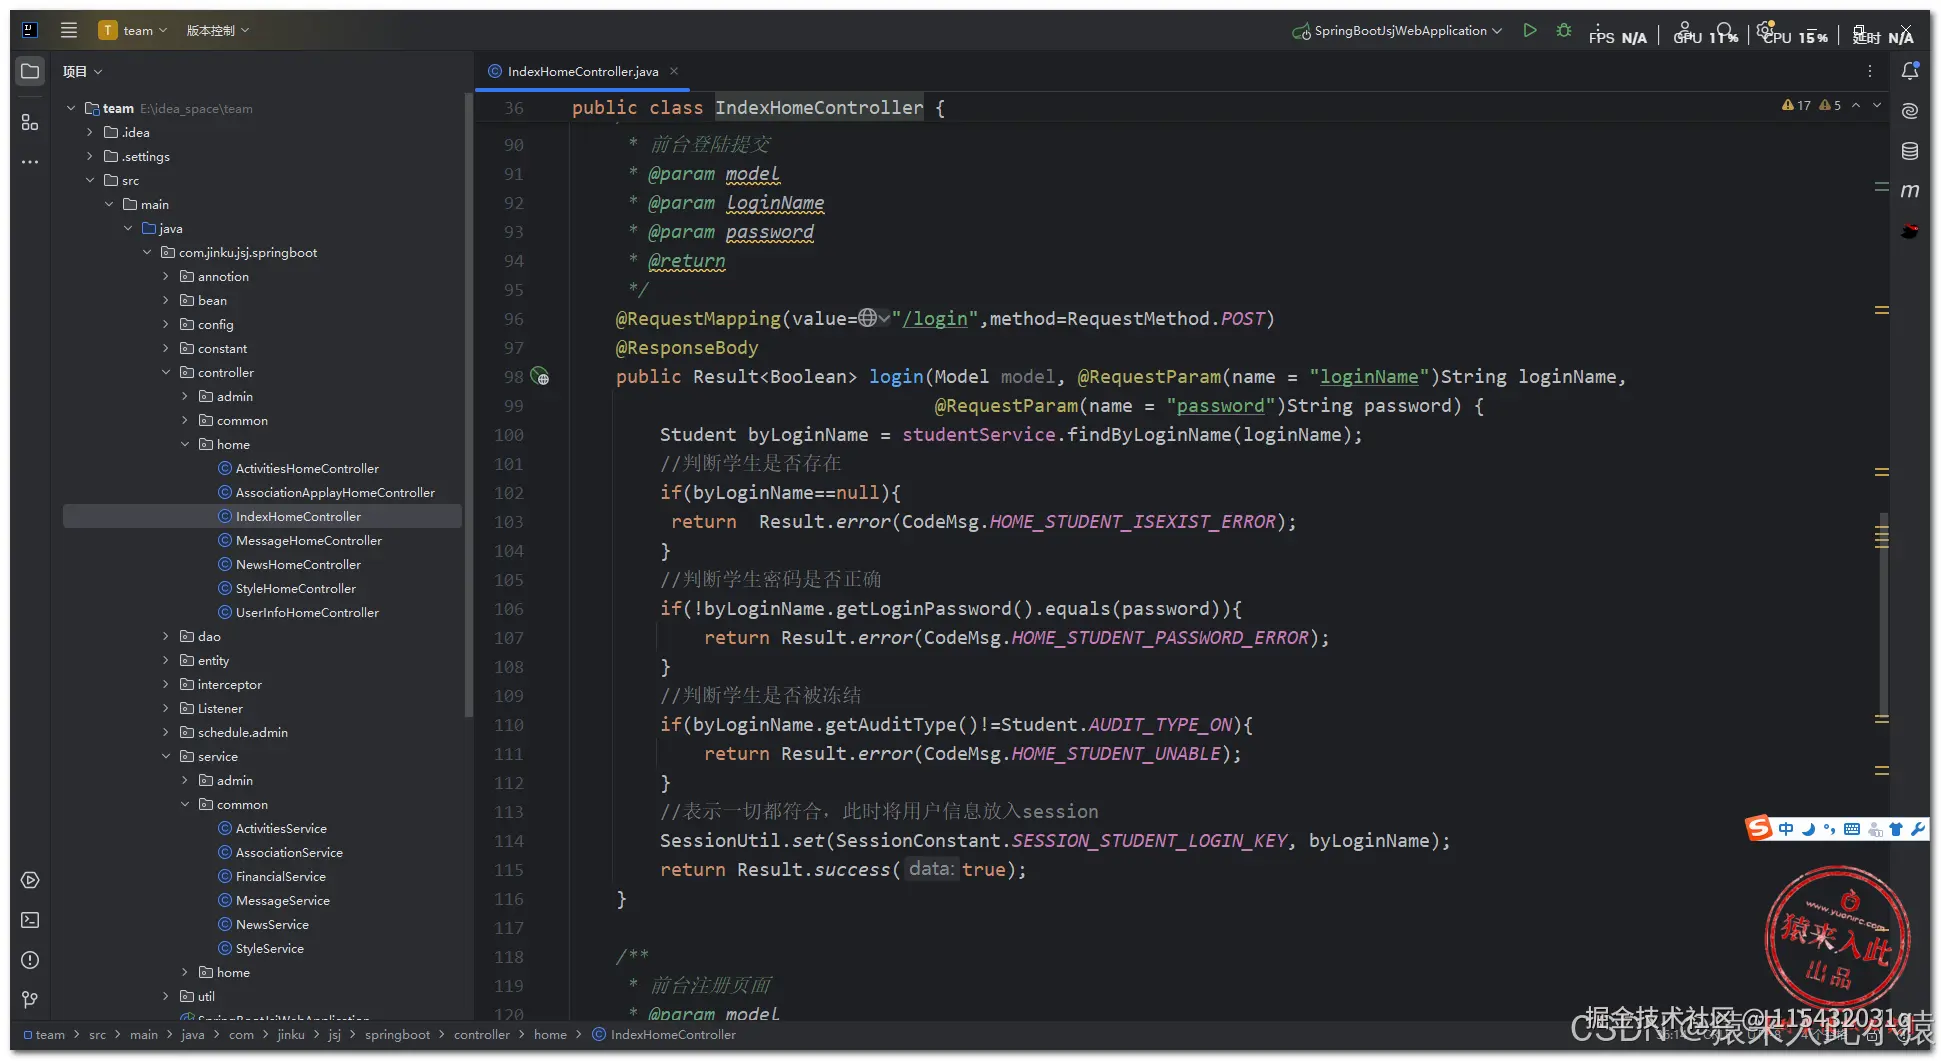Expand the interceptor package
The height and width of the screenshot is (1061, 1941).
point(166,684)
